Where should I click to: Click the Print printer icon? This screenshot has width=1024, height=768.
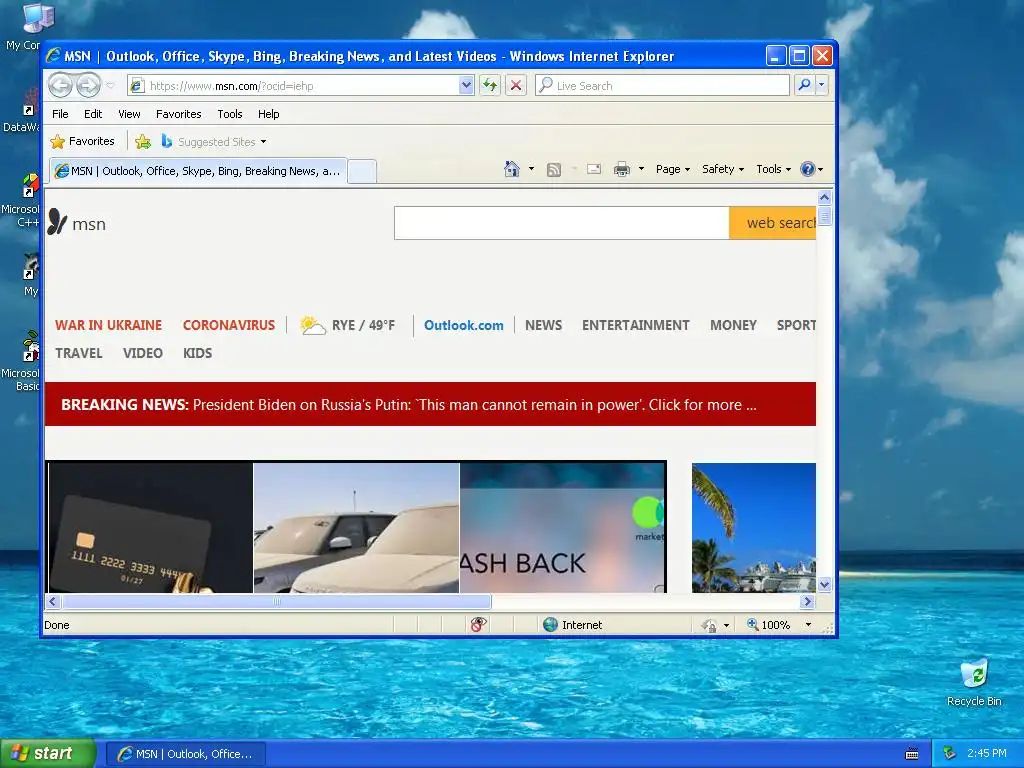pyautogui.click(x=622, y=169)
